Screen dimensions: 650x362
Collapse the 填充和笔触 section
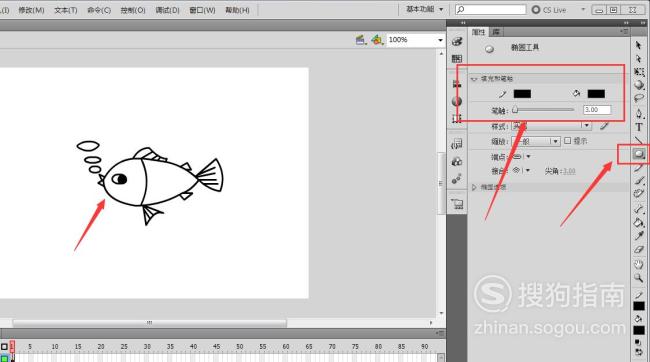(x=474, y=79)
